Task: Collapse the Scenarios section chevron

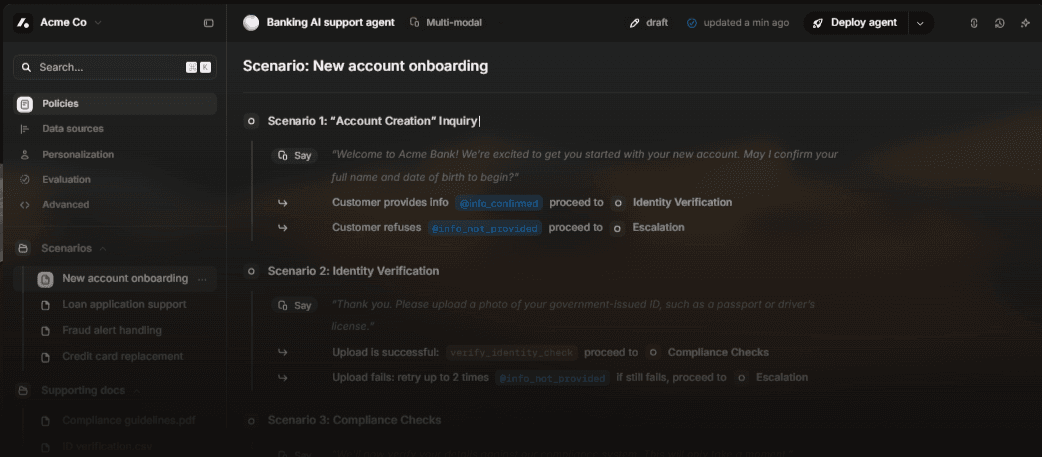Action: (103, 248)
